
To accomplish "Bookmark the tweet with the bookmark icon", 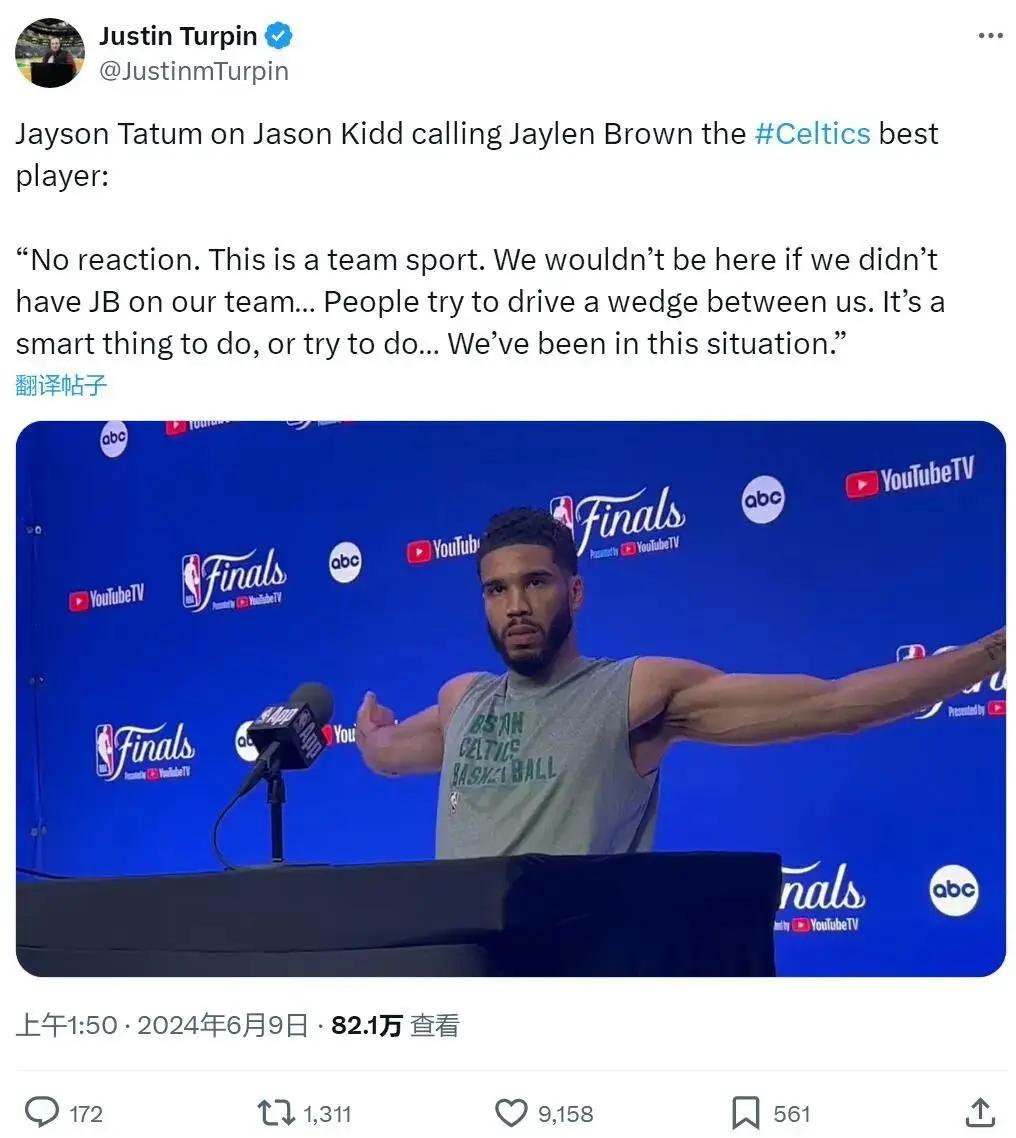I will [x=745, y=1113].
